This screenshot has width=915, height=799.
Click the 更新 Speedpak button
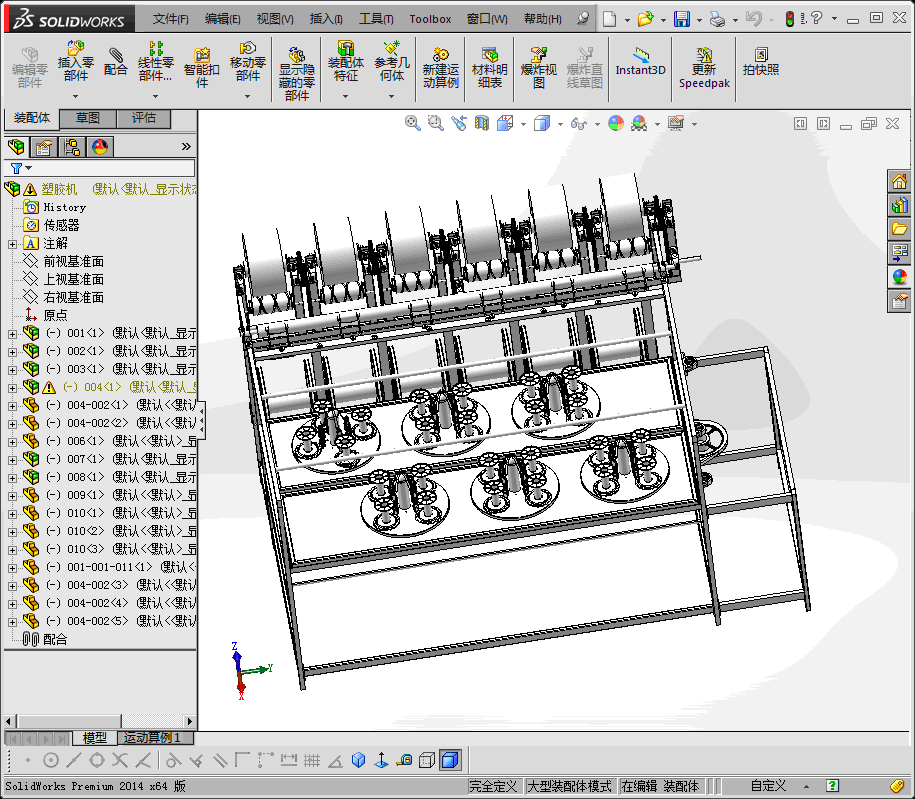pos(704,67)
